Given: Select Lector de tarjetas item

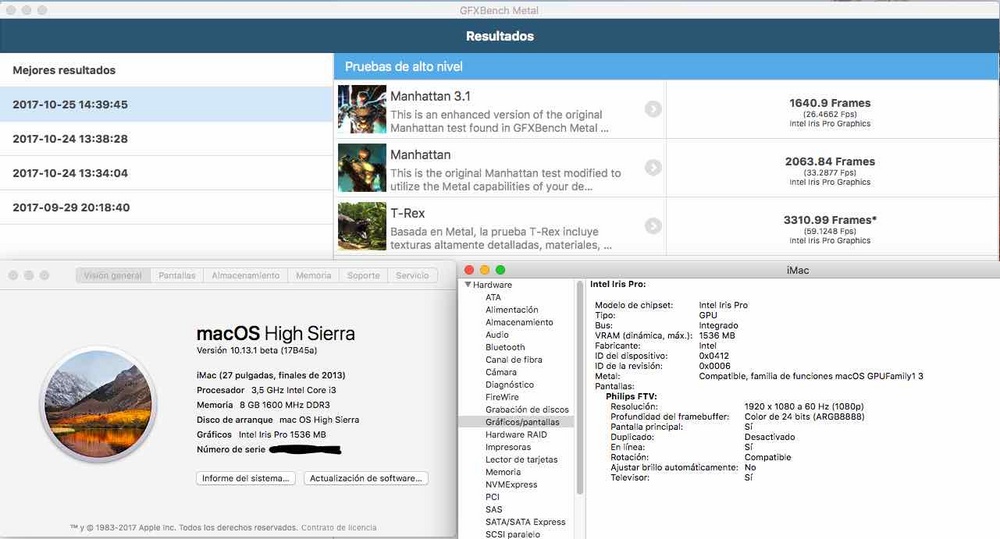Looking at the screenshot, I should tap(521, 459).
